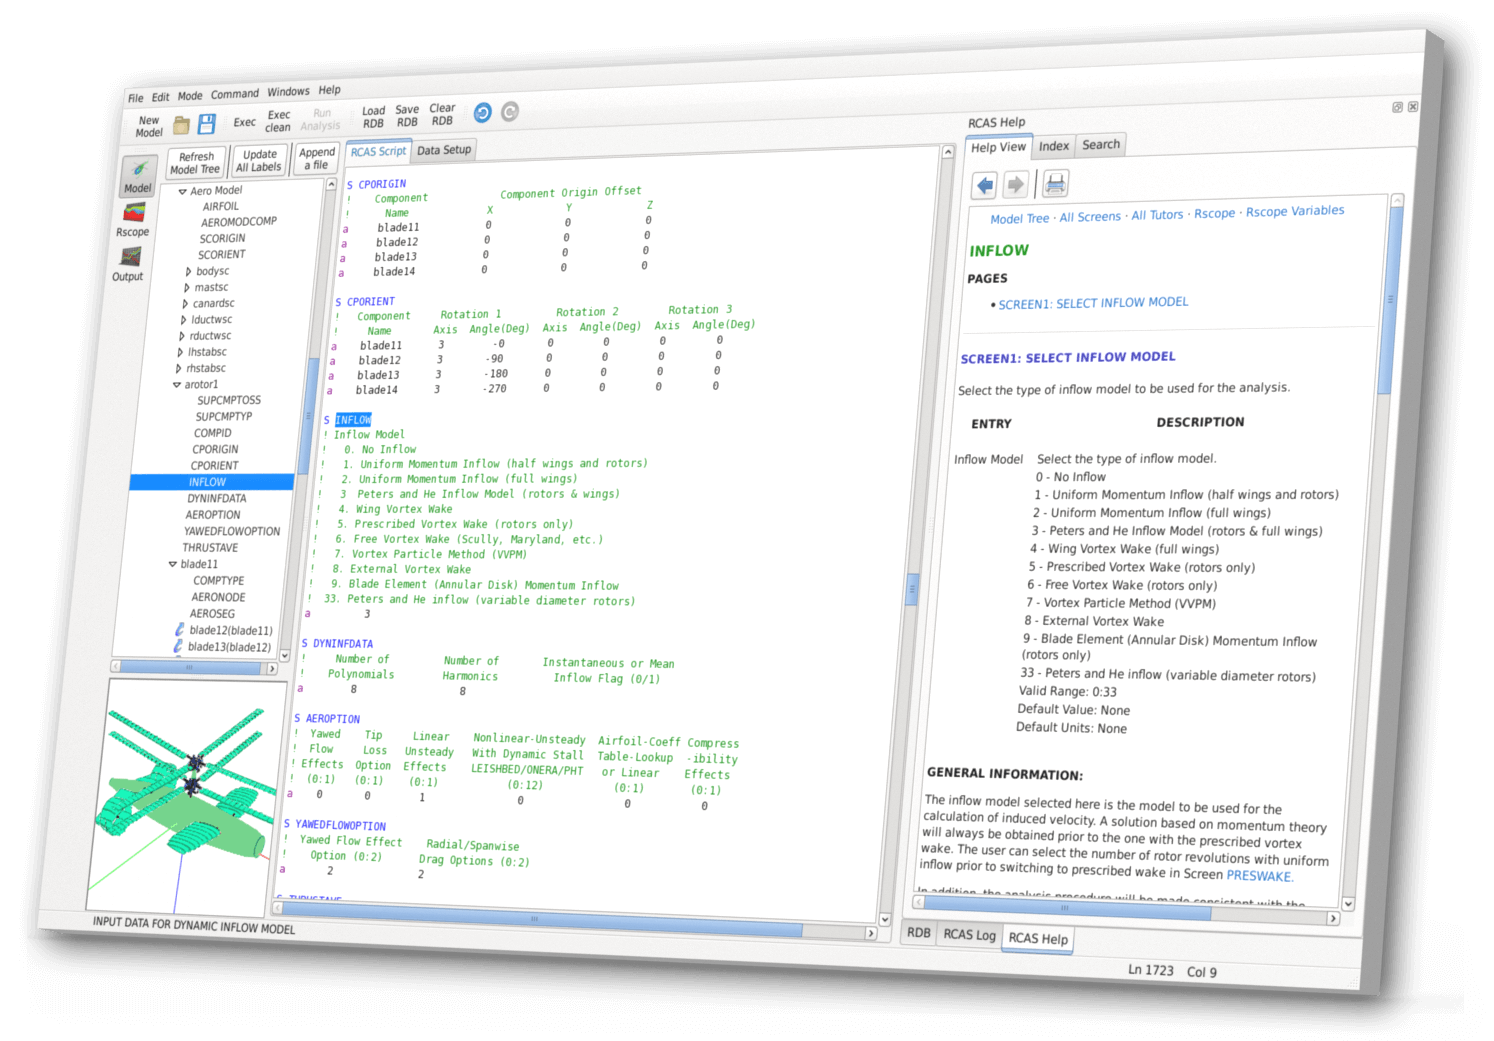Select the Model sidebar icon
Viewport: 1494px width, 1041px height.
tap(138, 176)
